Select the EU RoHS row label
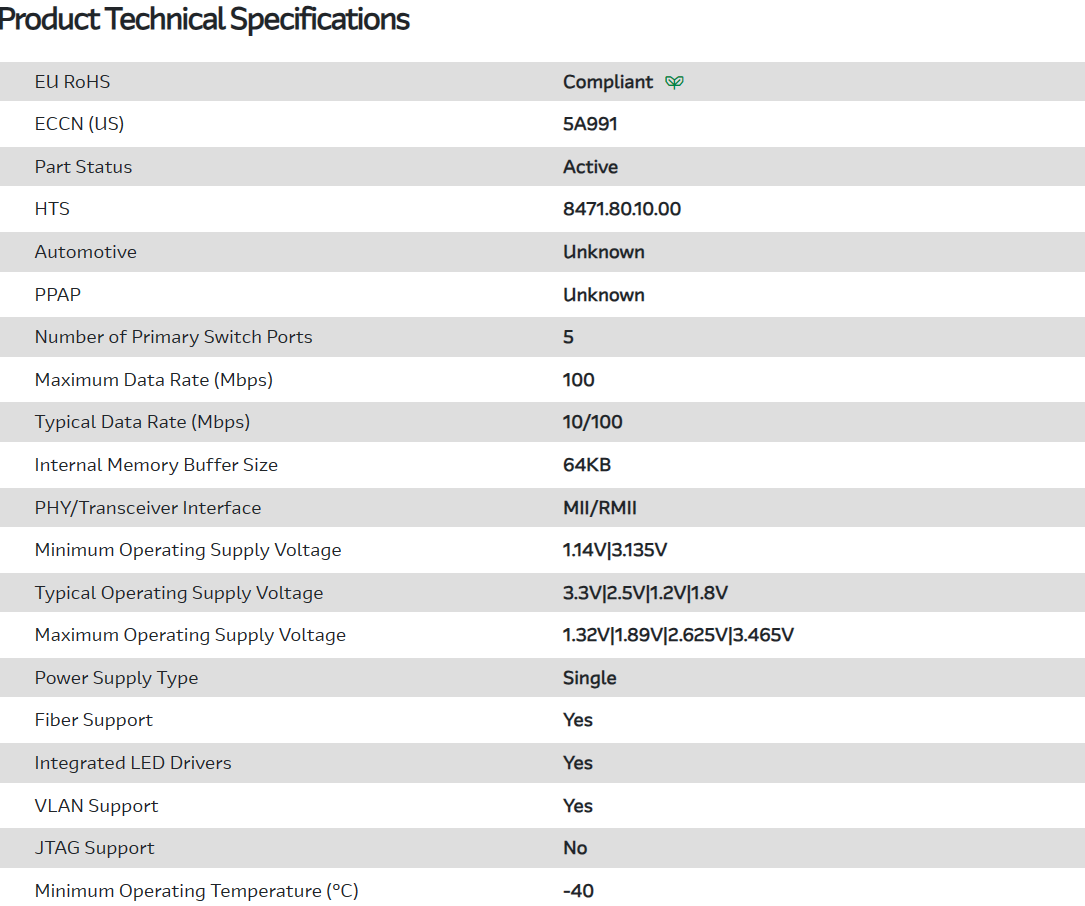 pyautogui.click(x=72, y=82)
